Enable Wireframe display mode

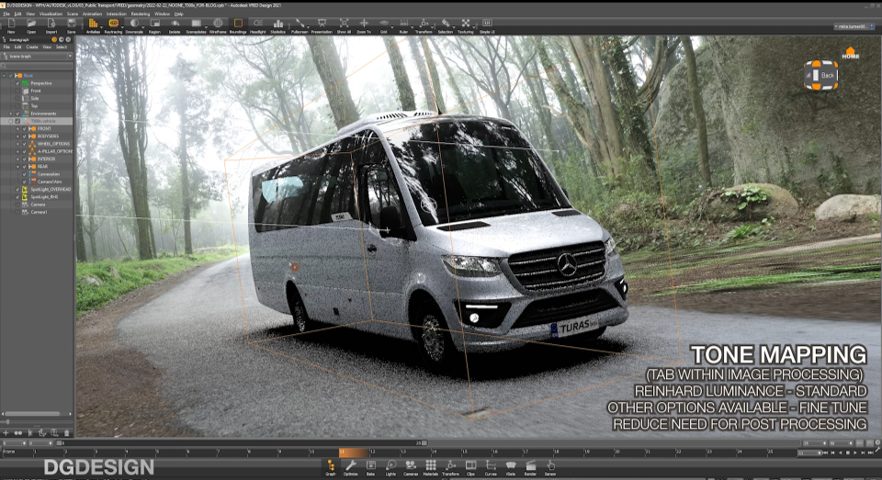coord(216,25)
